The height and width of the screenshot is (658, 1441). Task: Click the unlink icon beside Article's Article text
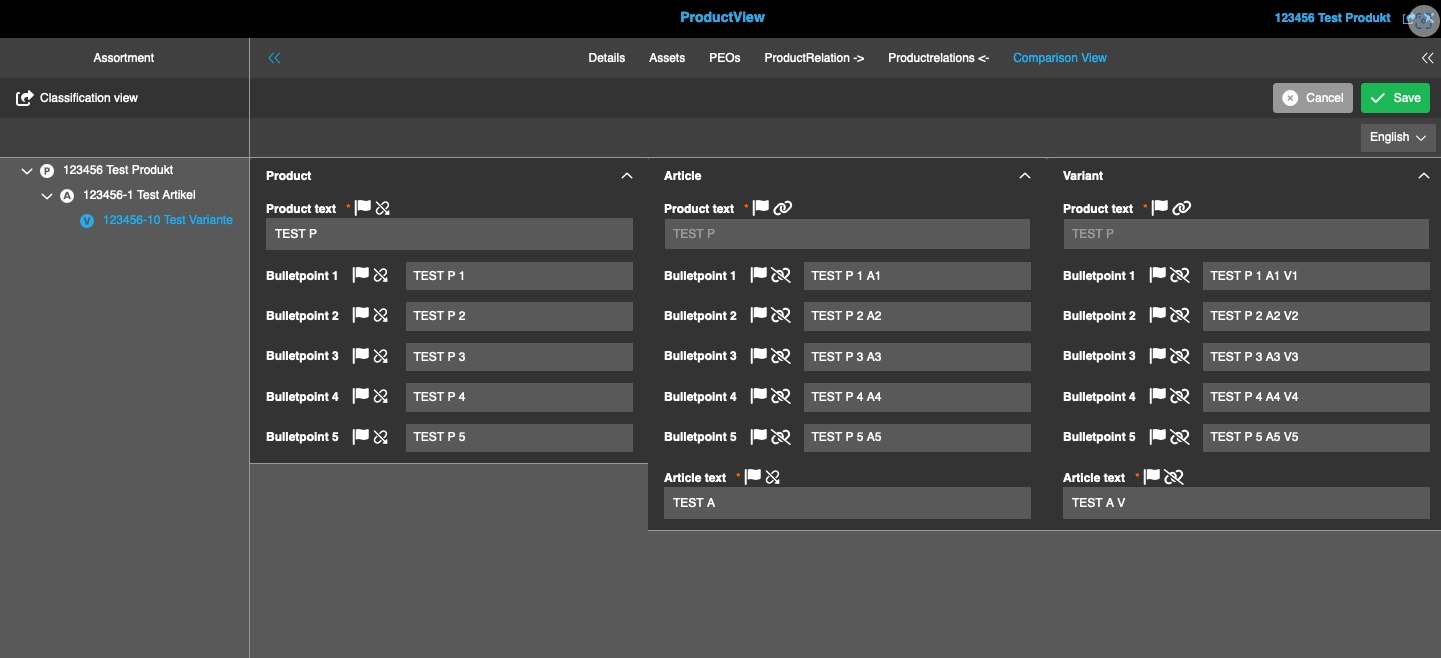click(x=772, y=477)
